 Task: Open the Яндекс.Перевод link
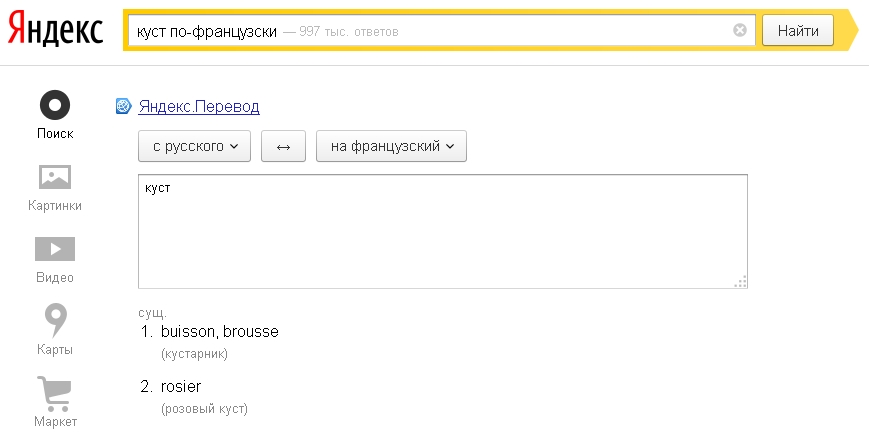point(199,106)
